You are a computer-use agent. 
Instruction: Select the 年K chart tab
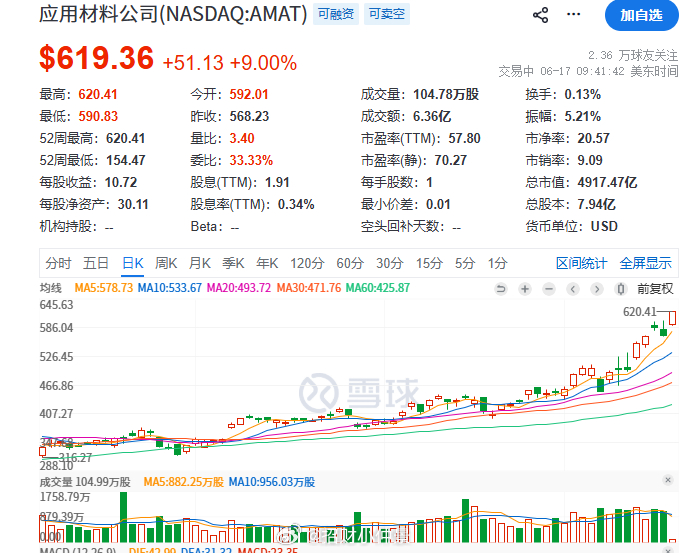click(267, 263)
